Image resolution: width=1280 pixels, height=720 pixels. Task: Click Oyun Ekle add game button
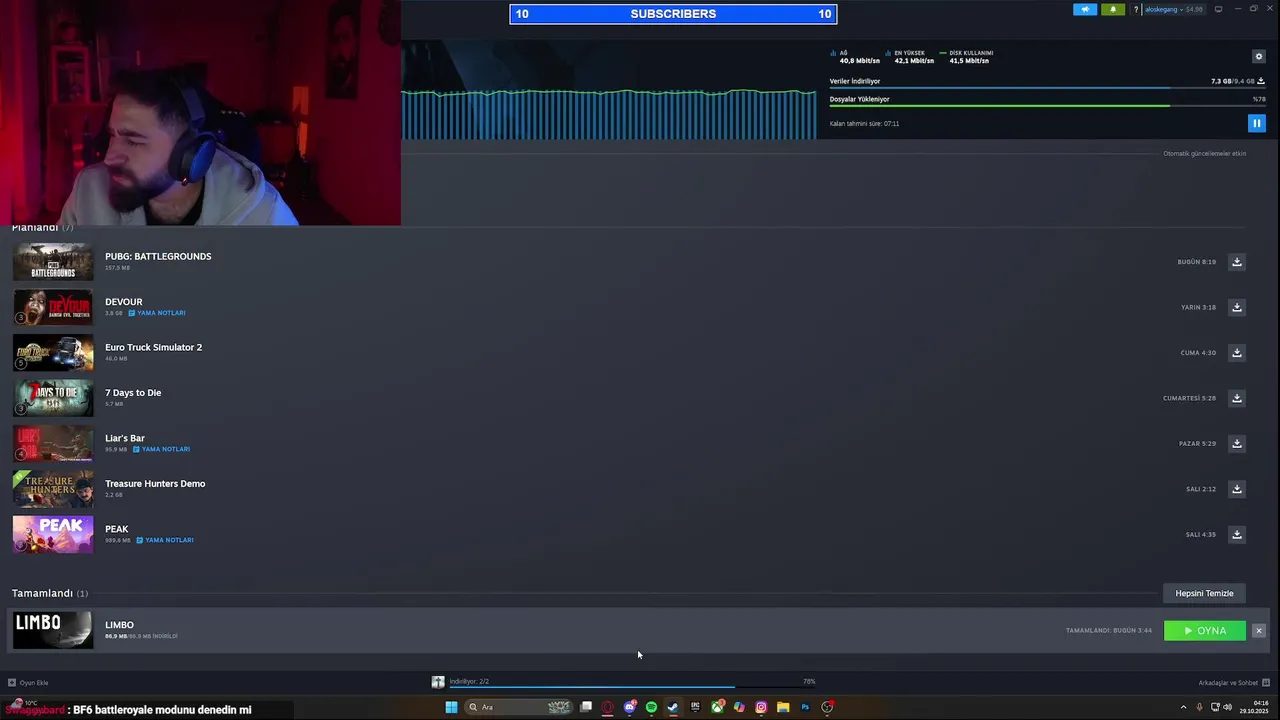click(x=28, y=683)
